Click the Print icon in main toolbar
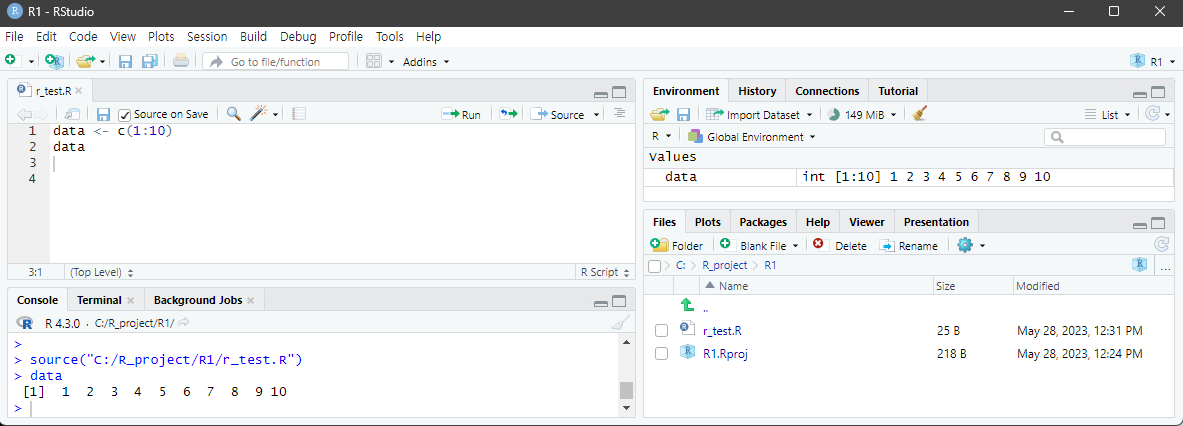 pos(181,61)
